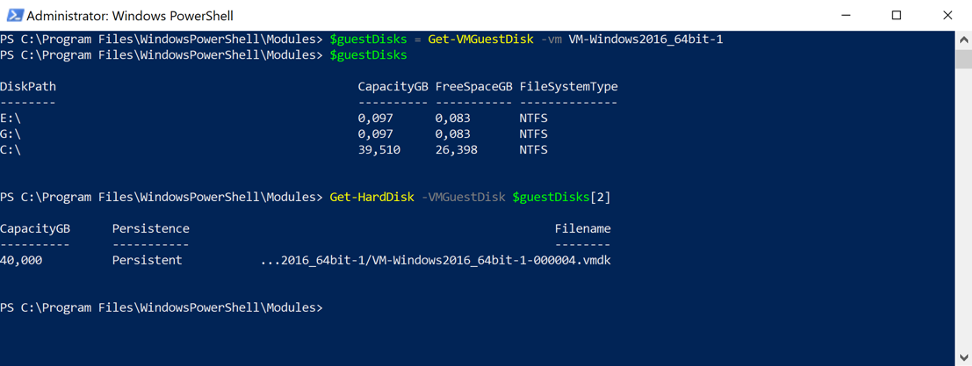Close the PowerShell window
This screenshot has width=972, height=366.
pos(947,16)
